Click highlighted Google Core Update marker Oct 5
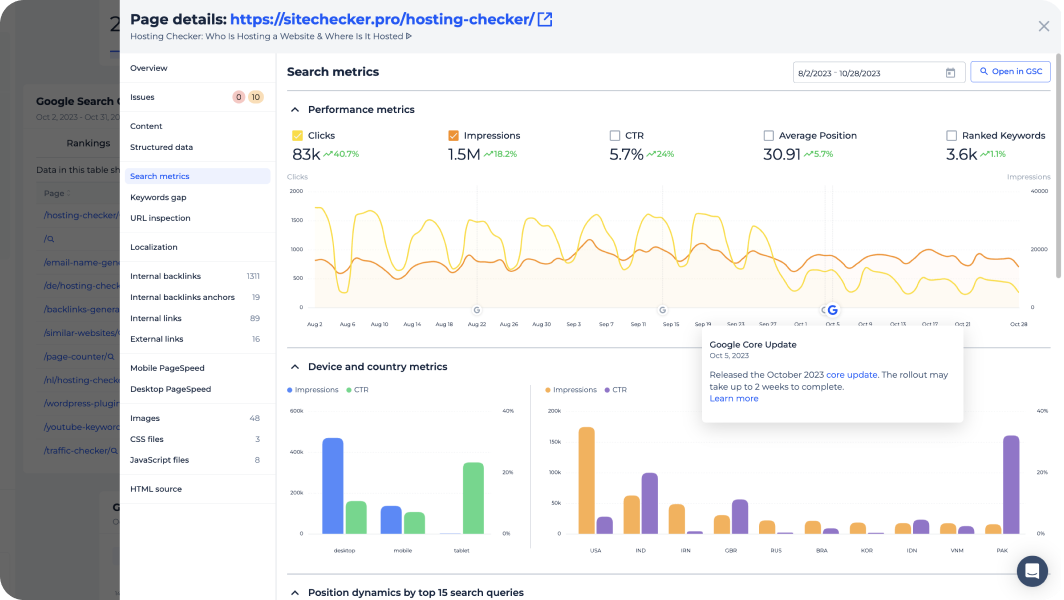 coord(833,310)
